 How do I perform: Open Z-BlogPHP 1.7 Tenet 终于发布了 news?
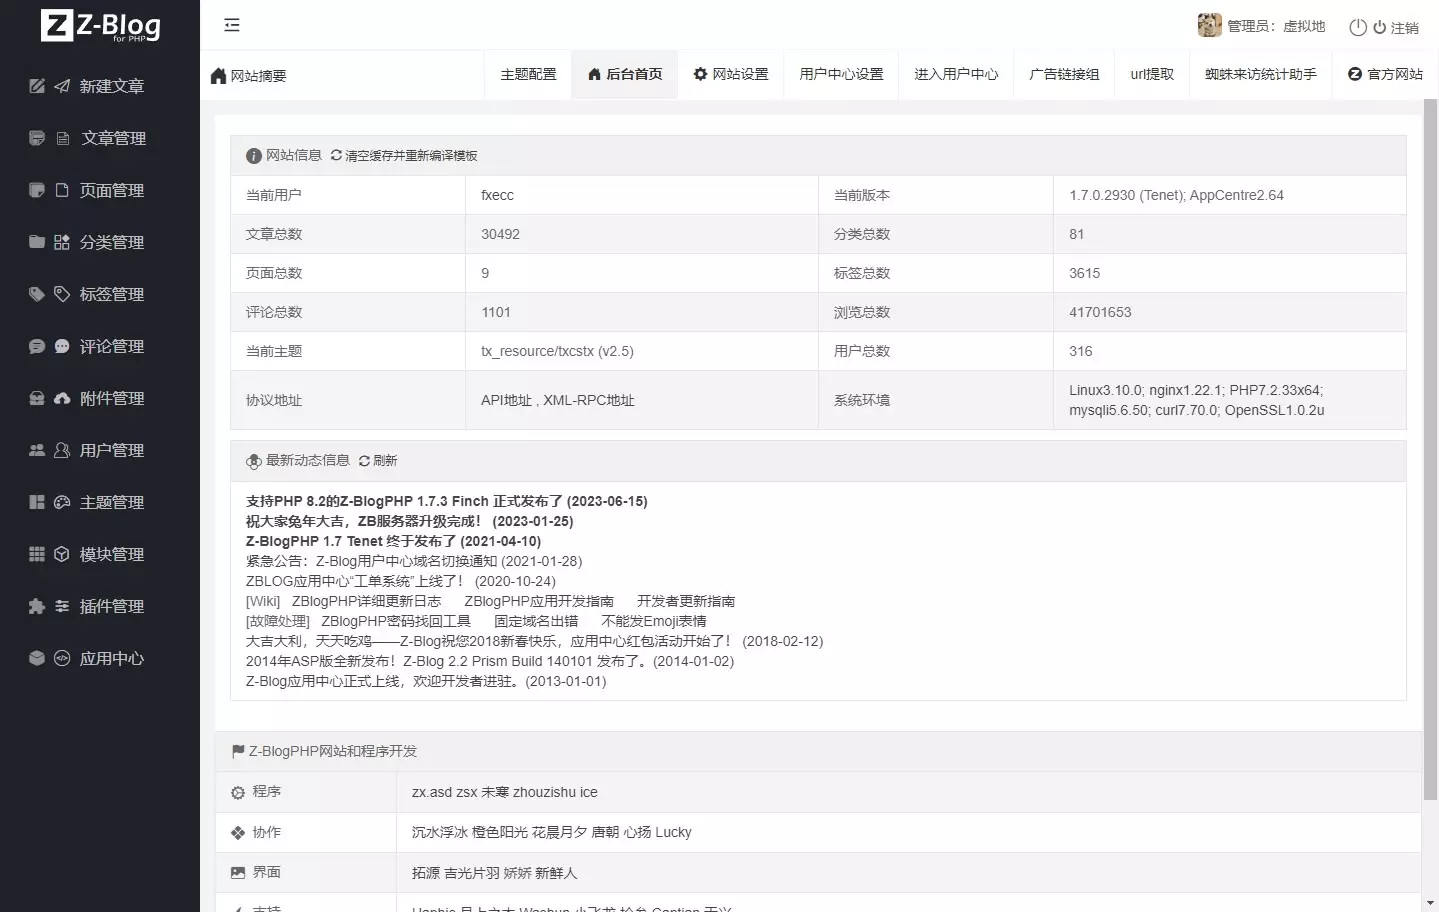click(393, 541)
